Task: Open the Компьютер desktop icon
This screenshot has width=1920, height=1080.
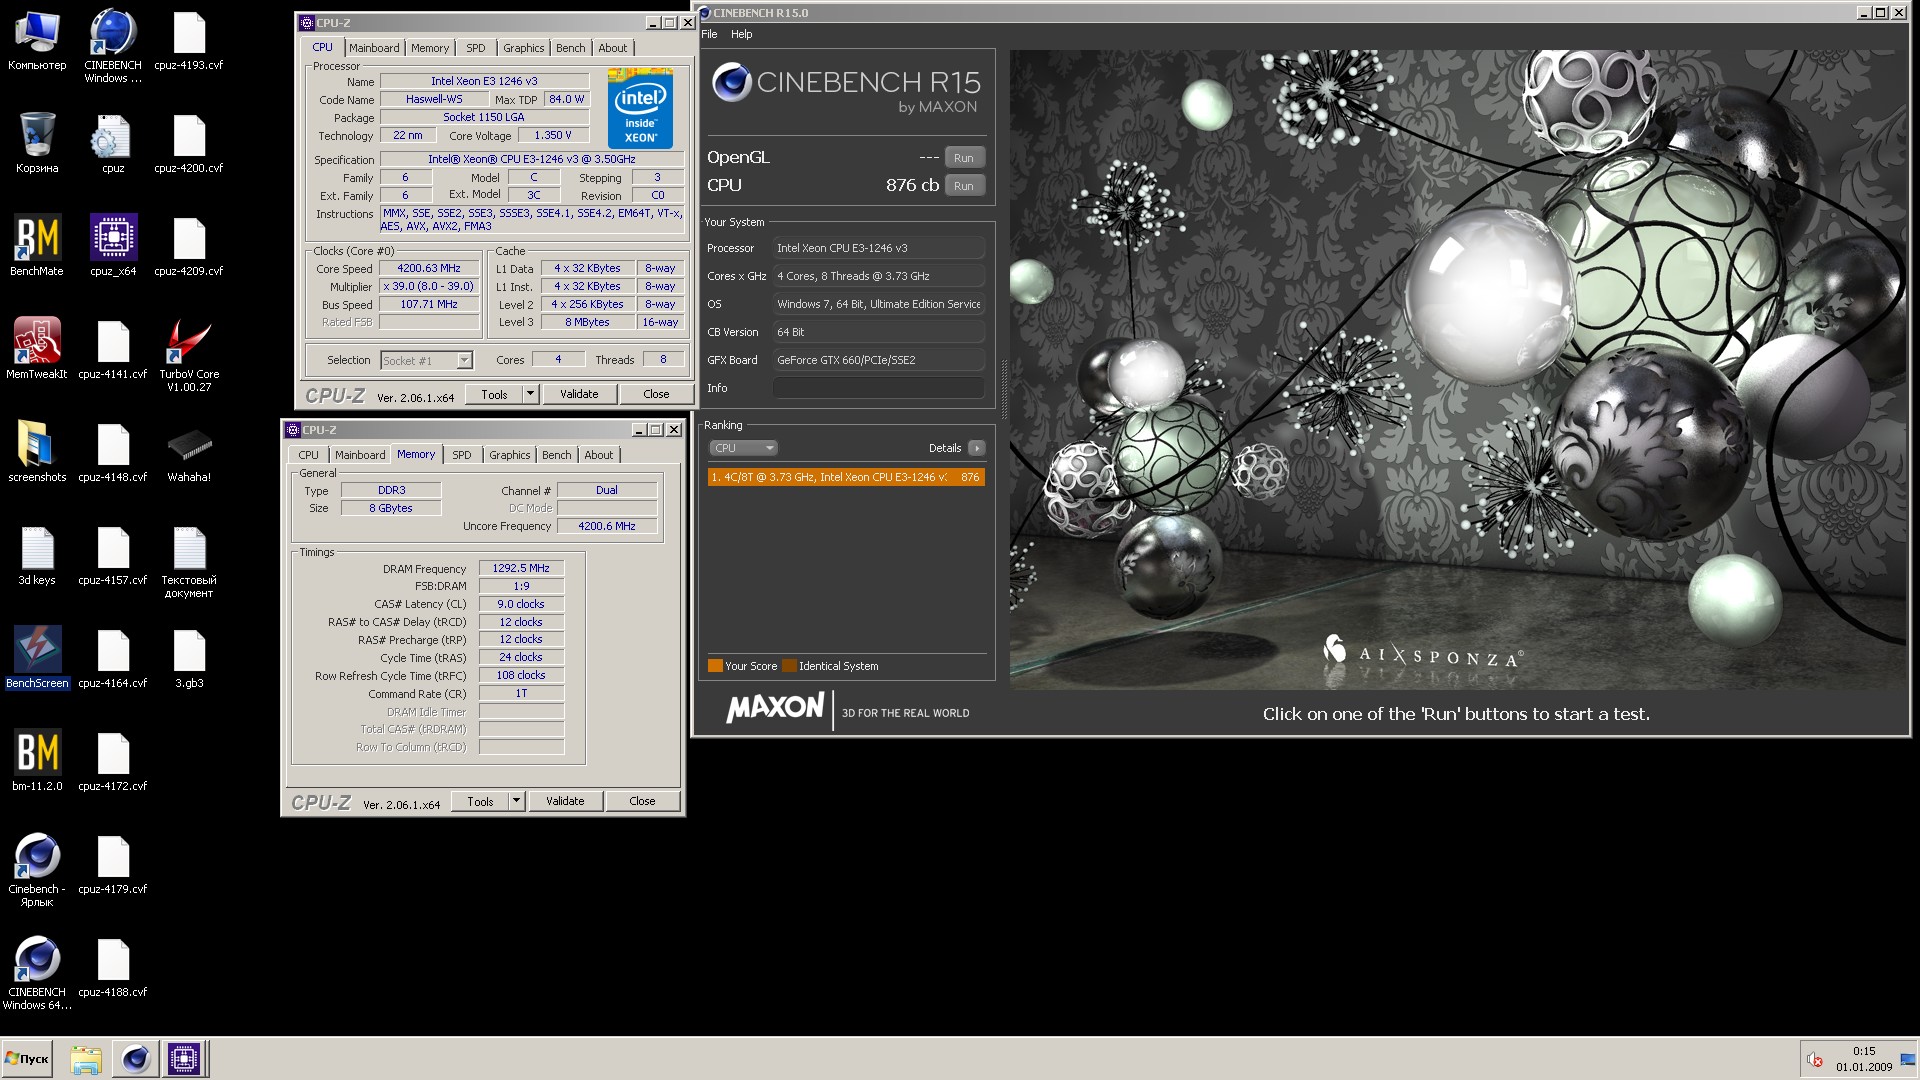Action: point(37,41)
